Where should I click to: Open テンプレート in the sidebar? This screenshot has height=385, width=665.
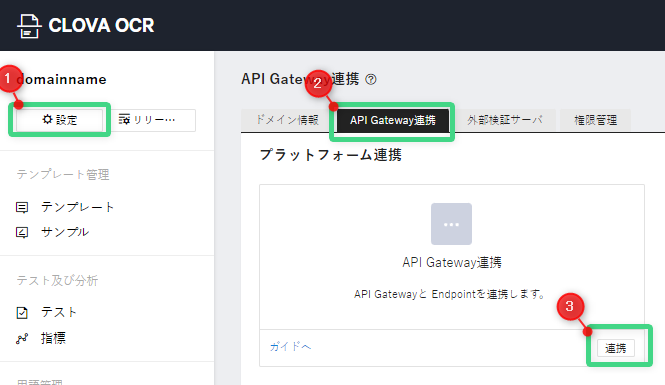pos(78,207)
